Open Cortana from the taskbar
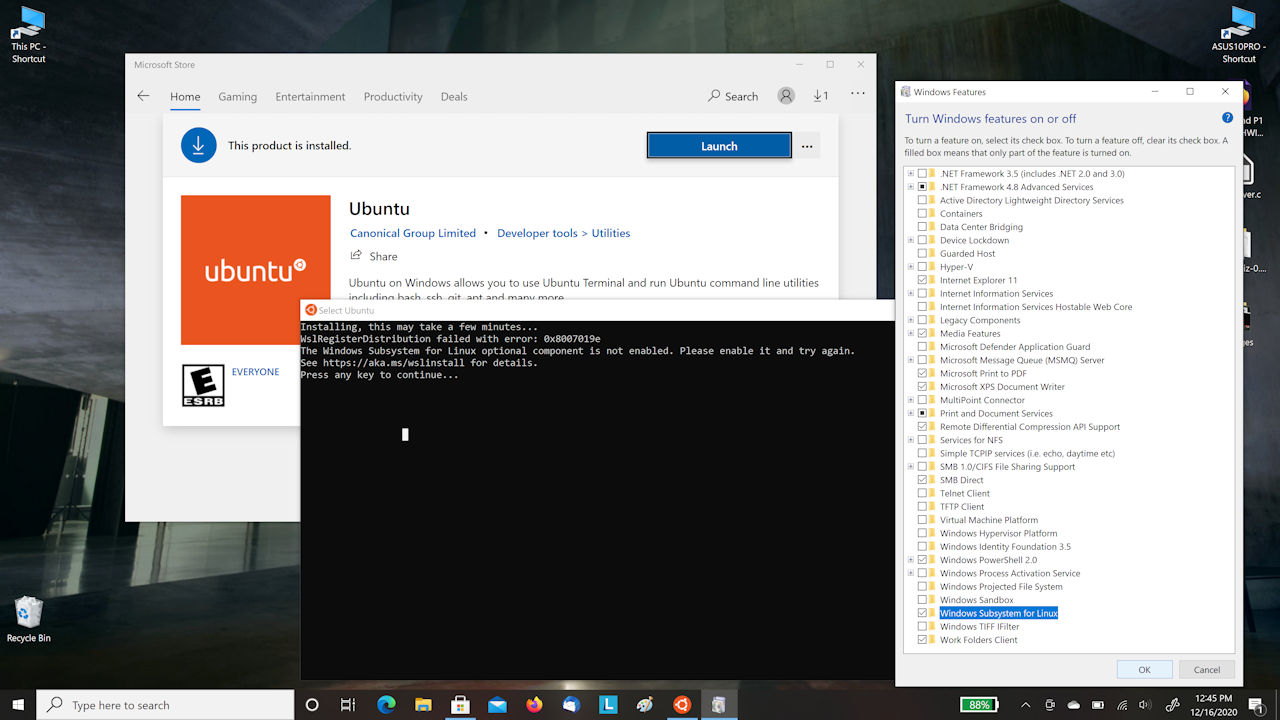The image size is (1280, 720). coord(312,705)
